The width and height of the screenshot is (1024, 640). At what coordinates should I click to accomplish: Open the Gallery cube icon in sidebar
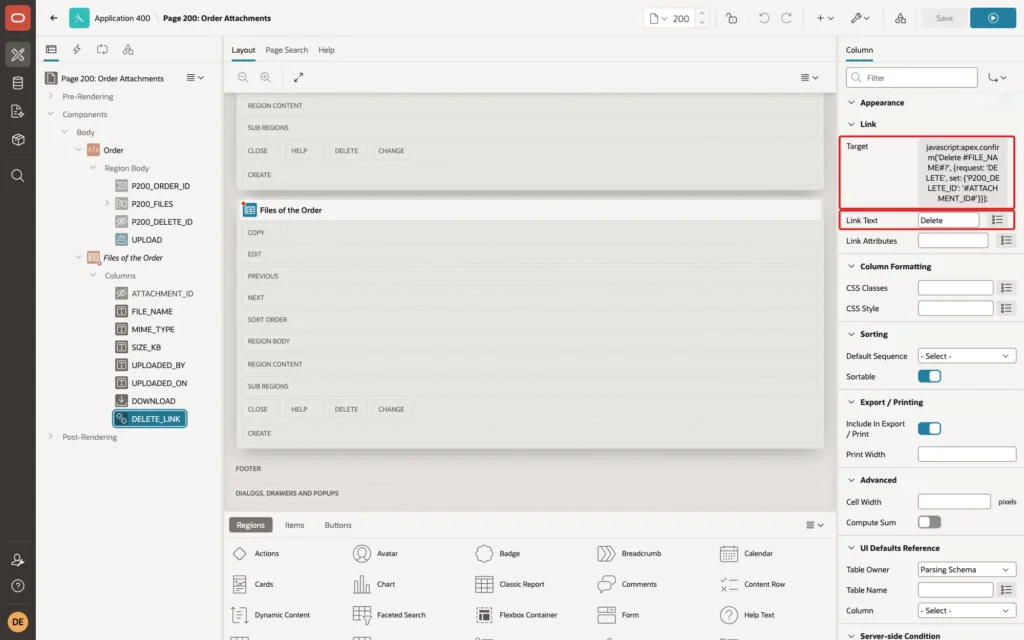tap(18, 140)
